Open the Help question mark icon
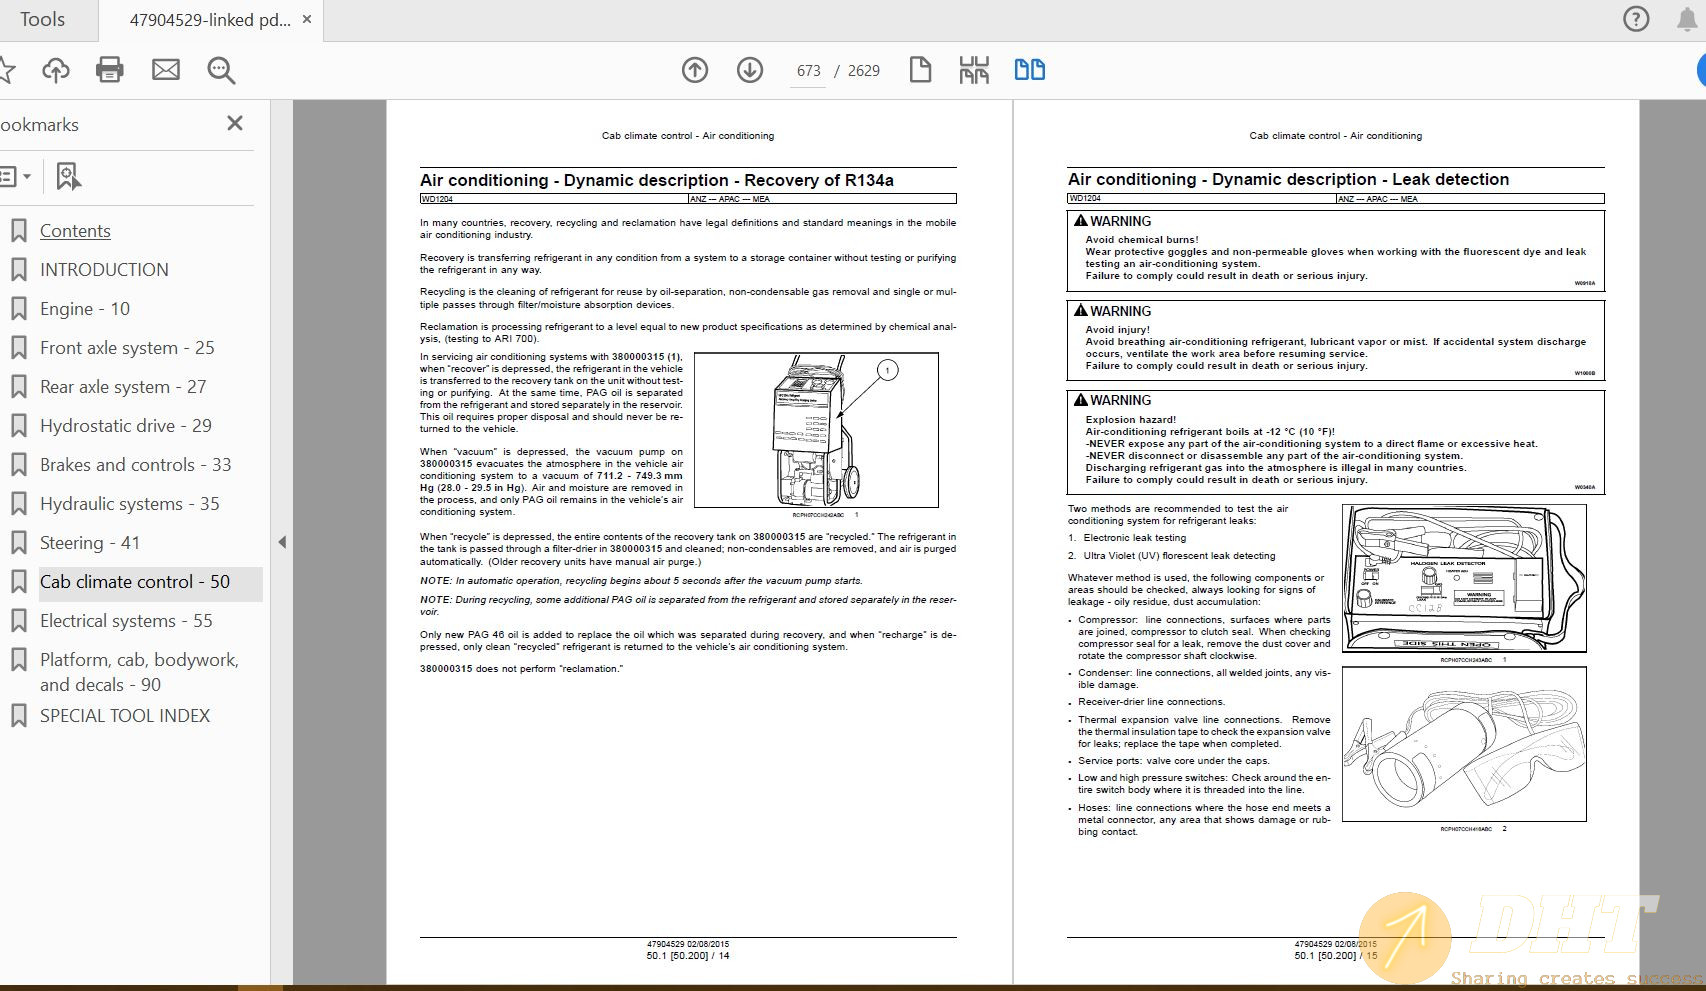 [x=1636, y=19]
